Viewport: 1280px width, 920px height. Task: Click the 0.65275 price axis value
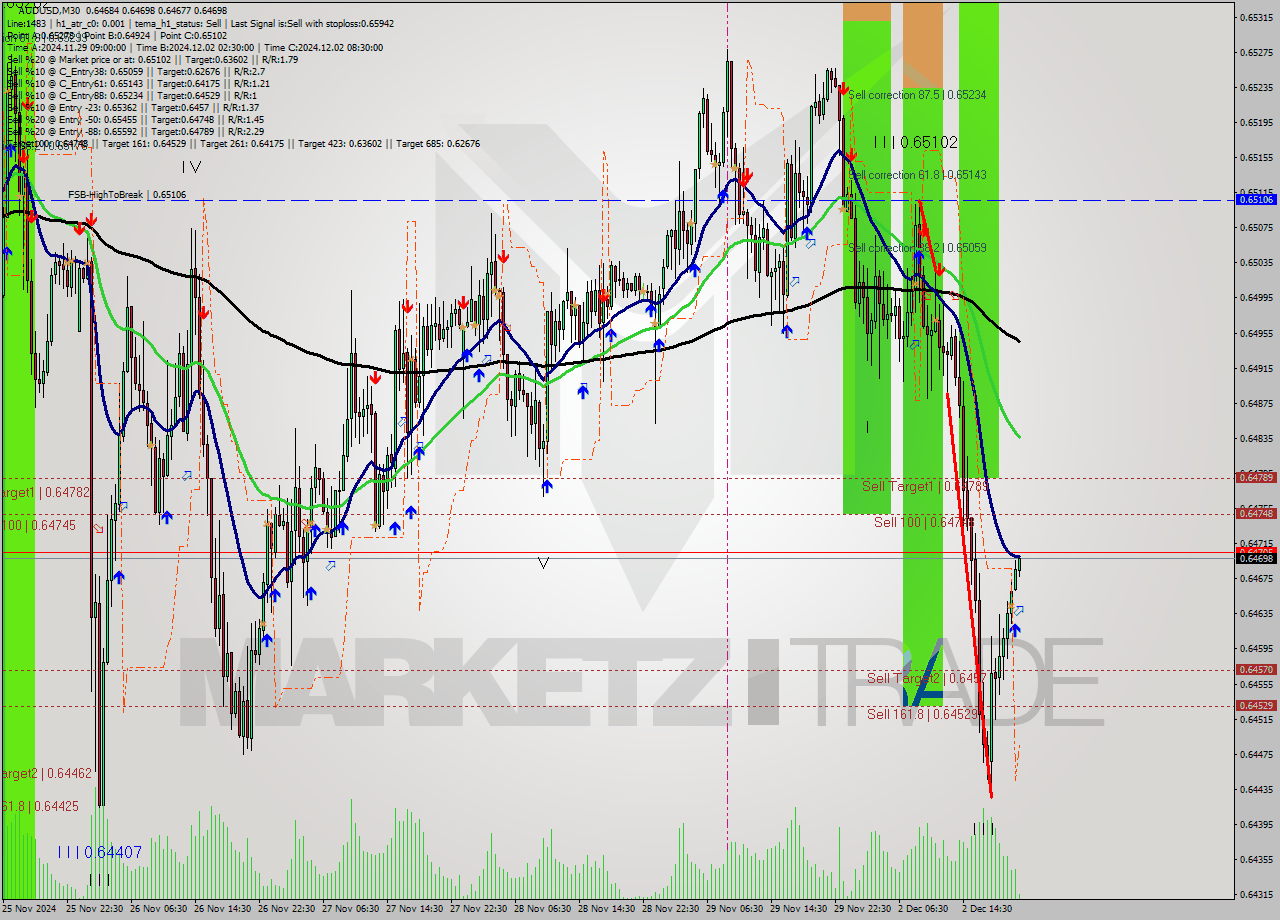tap(1256, 52)
